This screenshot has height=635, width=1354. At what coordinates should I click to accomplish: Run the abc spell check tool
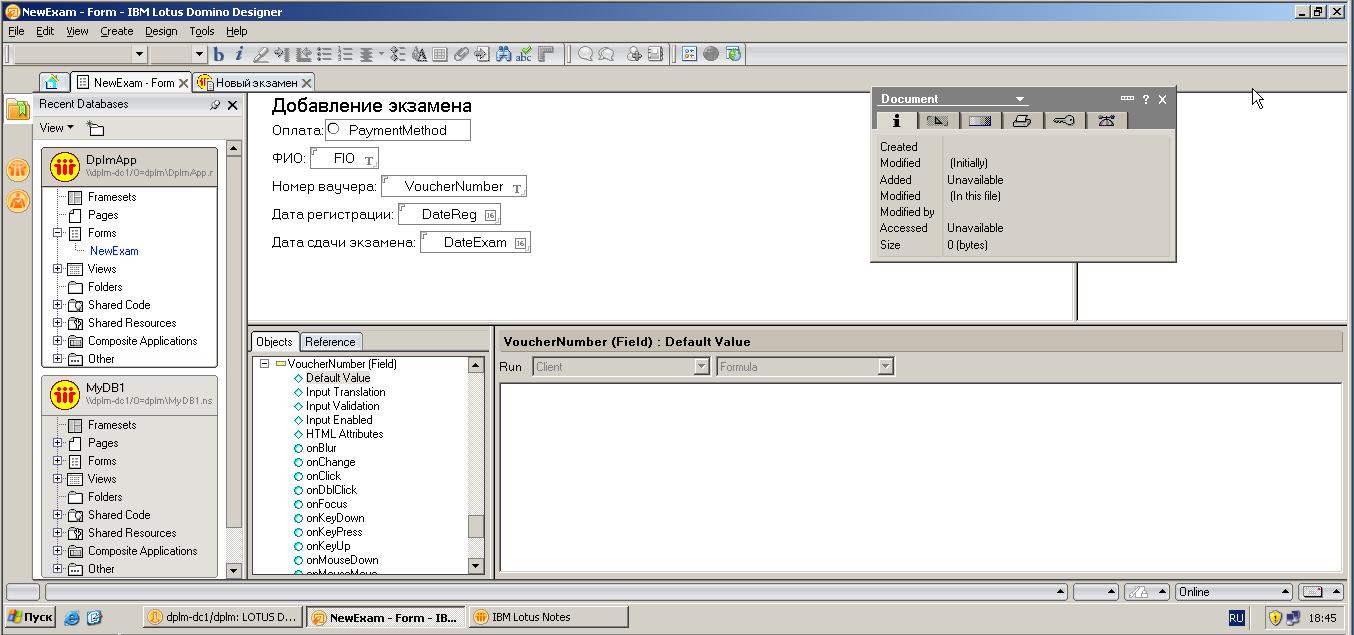pyautogui.click(x=524, y=54)
